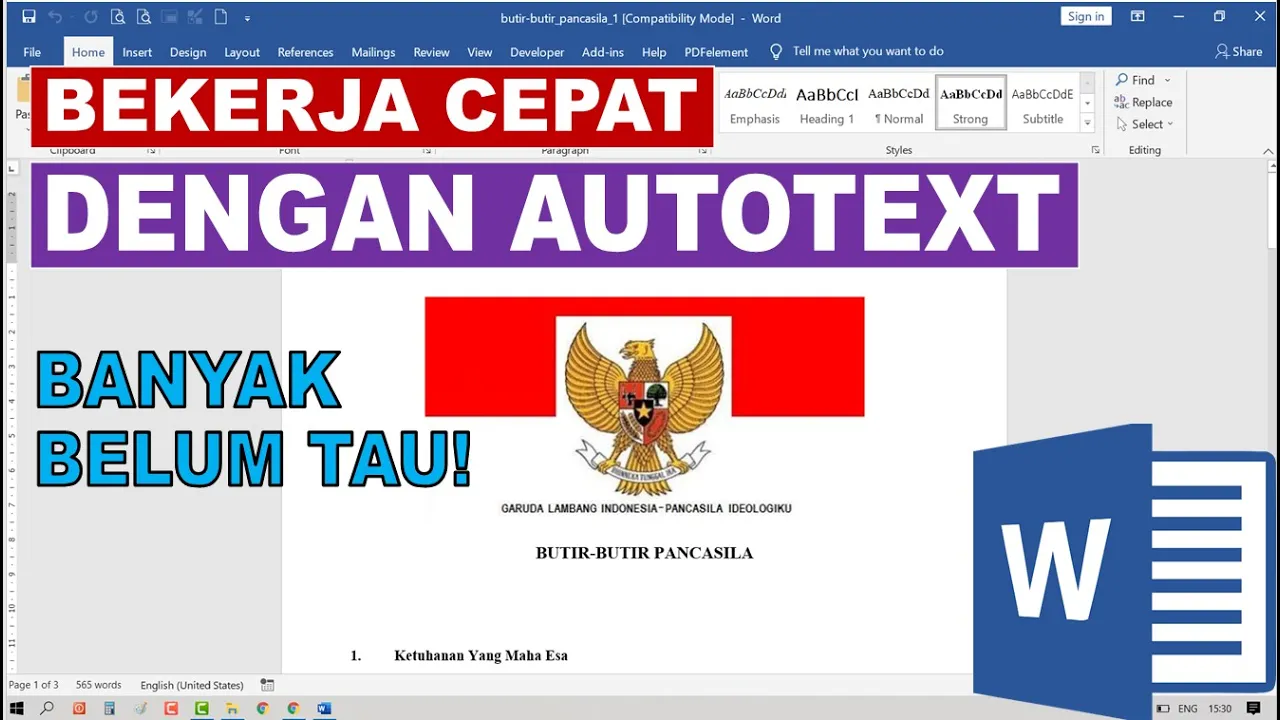Click the Sign in button
The image size is (1280, 720).
pos(1086,16)
